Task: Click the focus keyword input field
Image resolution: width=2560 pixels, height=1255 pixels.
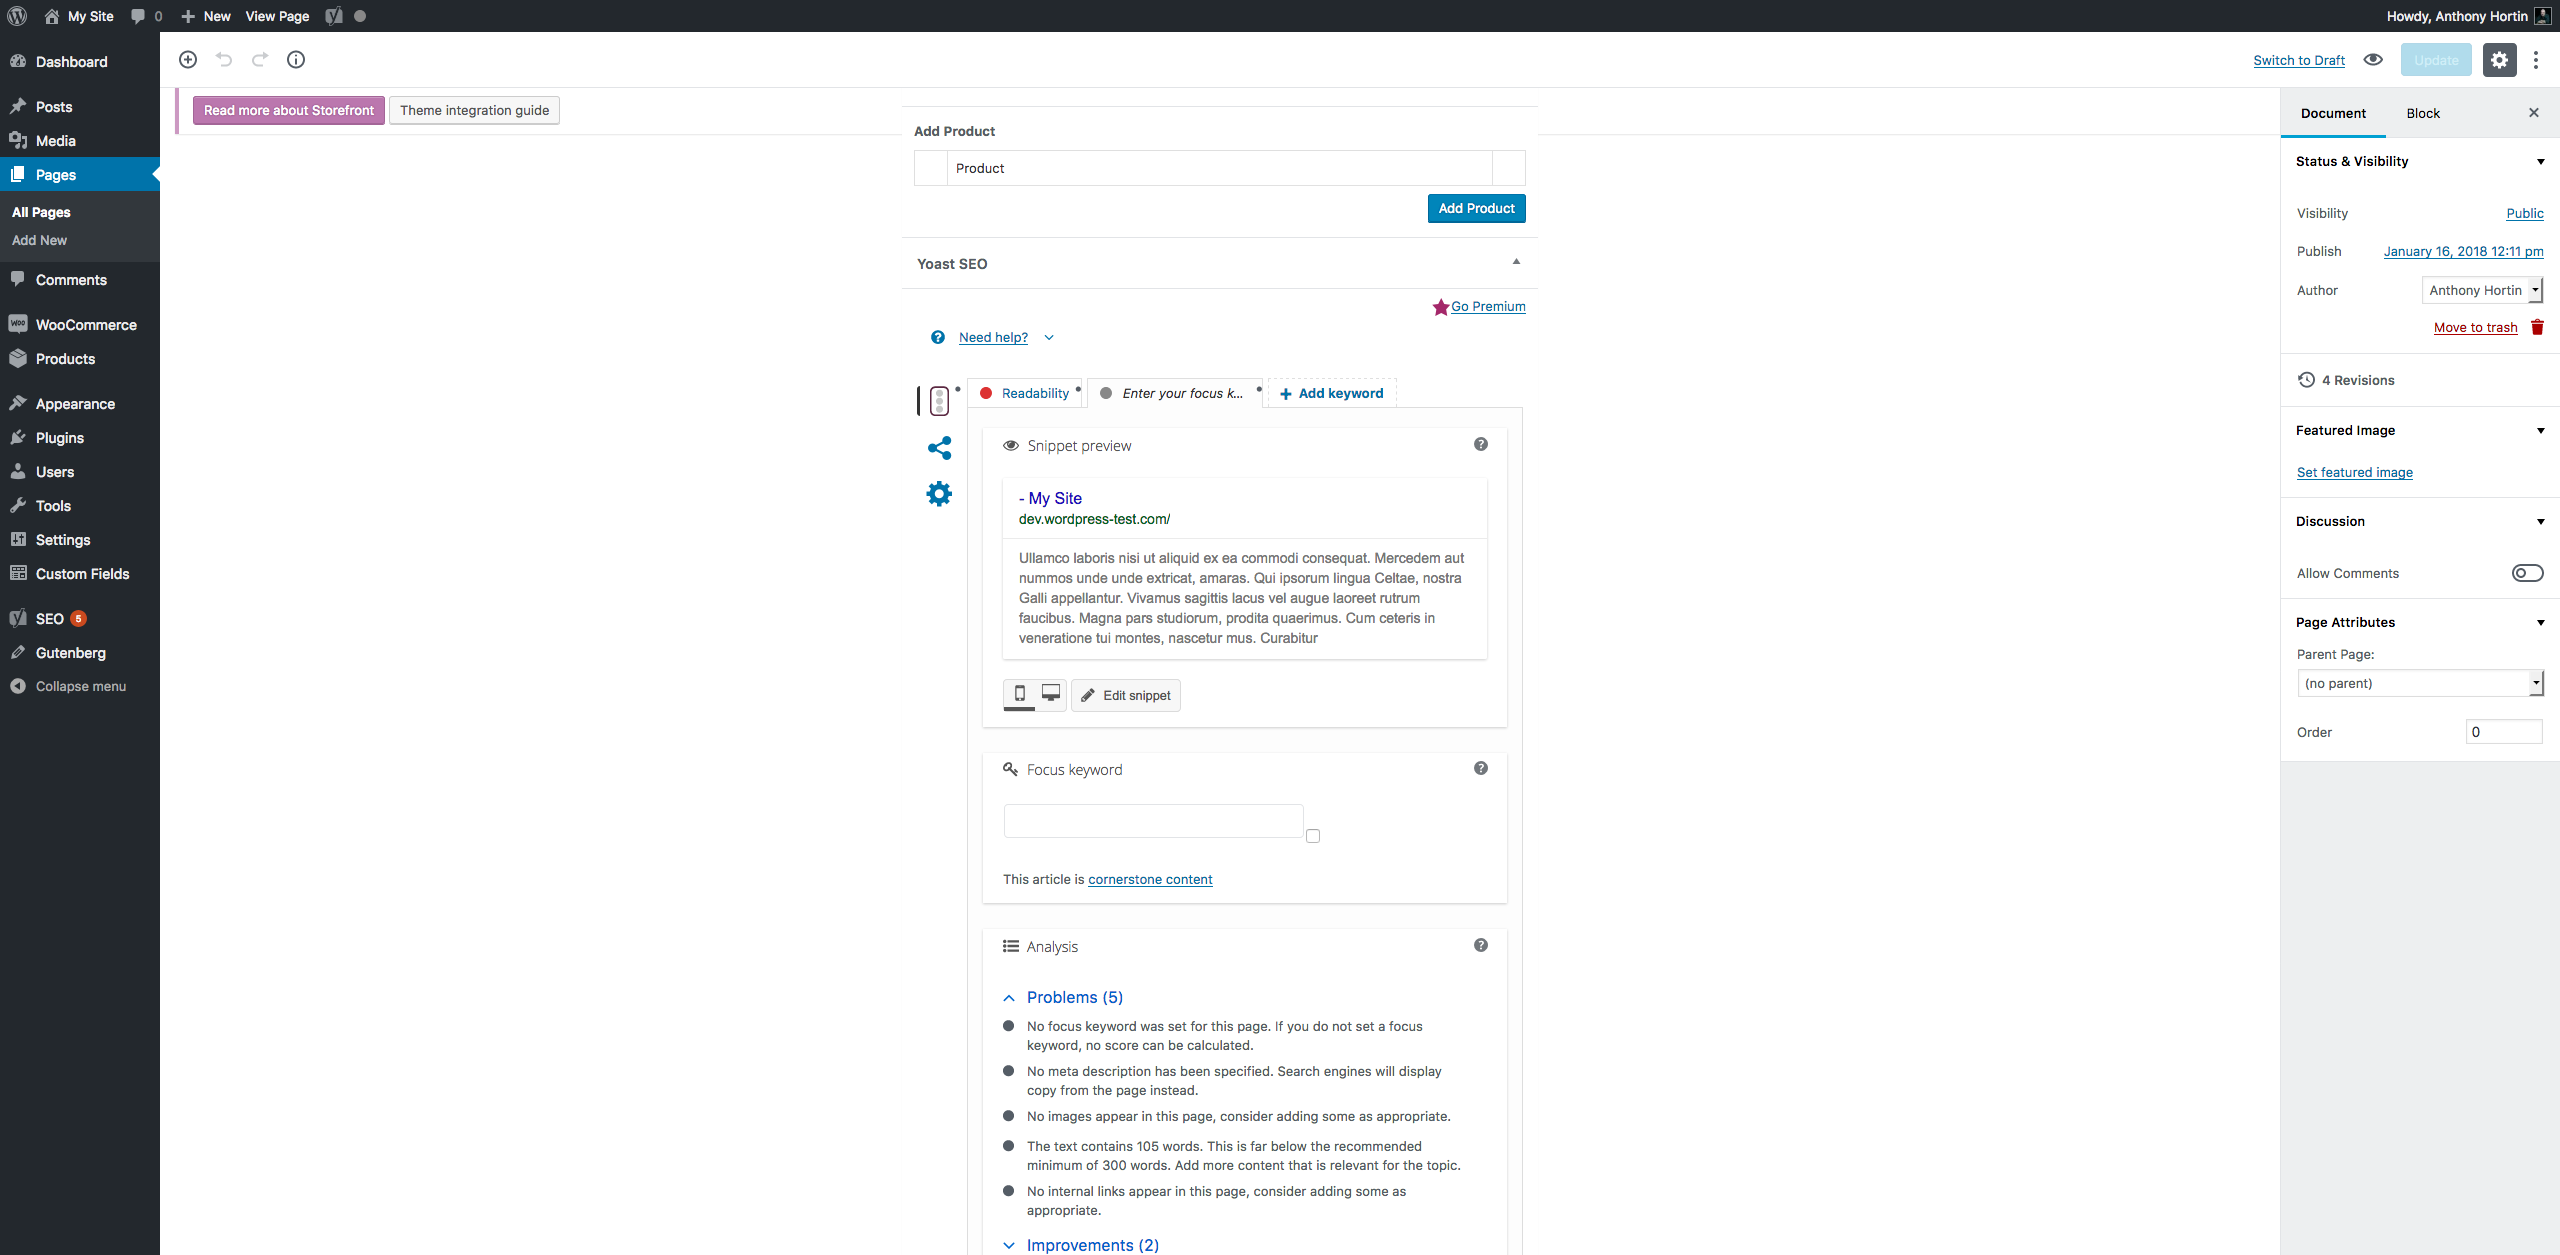Action: point(1151,820)
